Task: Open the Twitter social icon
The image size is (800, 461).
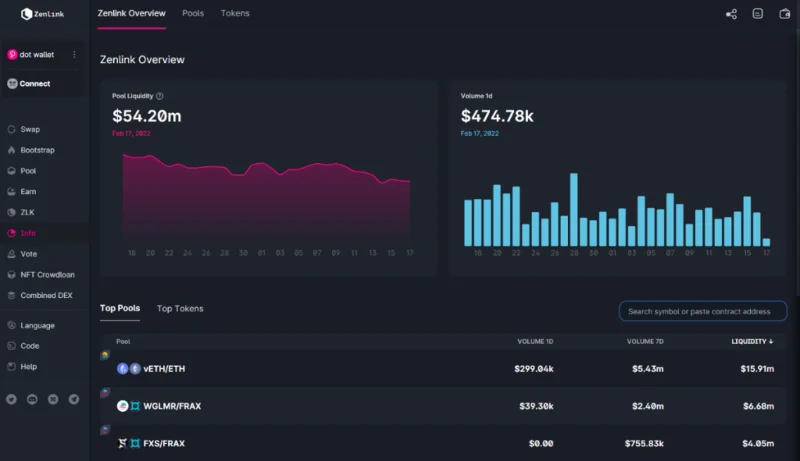Action: (x=11, y=399)
